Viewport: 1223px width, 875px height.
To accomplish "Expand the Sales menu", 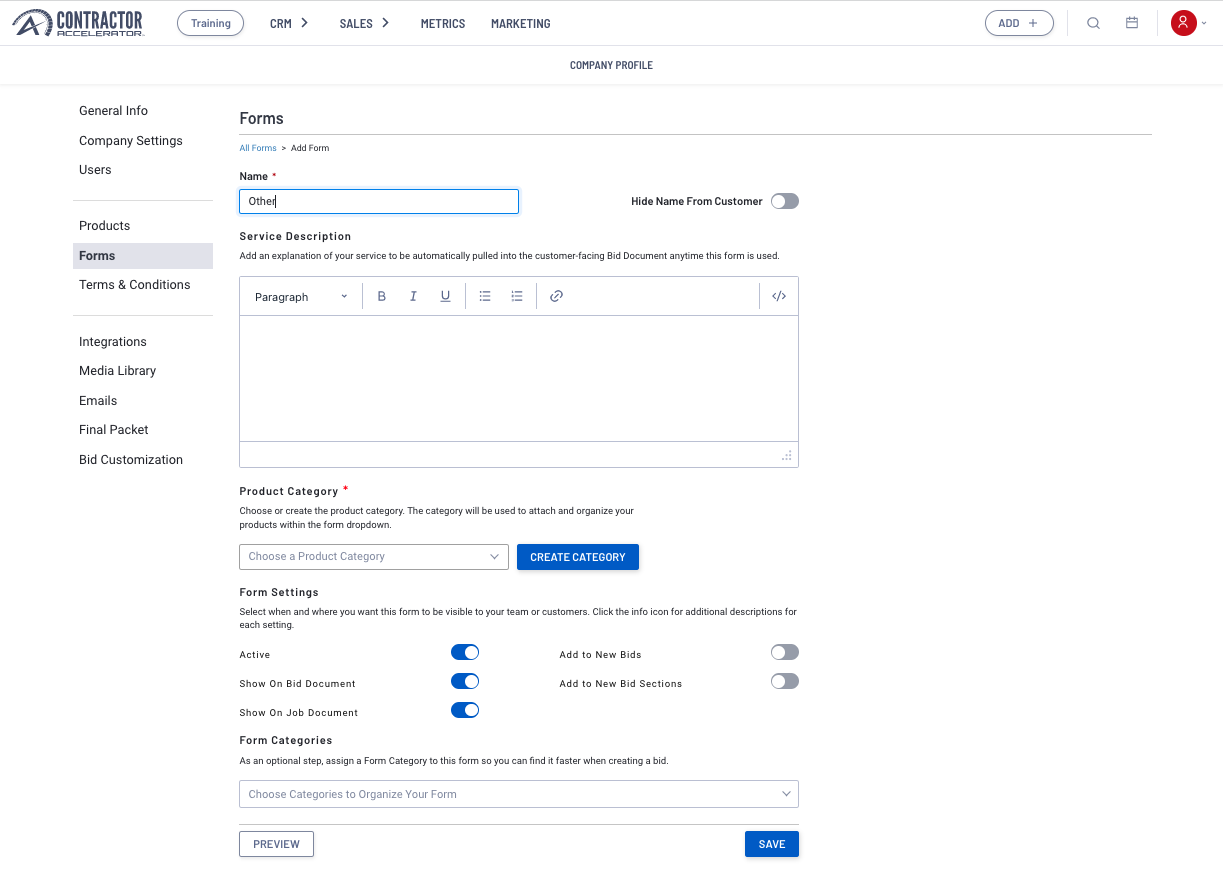I will click(x=364, y=23).
